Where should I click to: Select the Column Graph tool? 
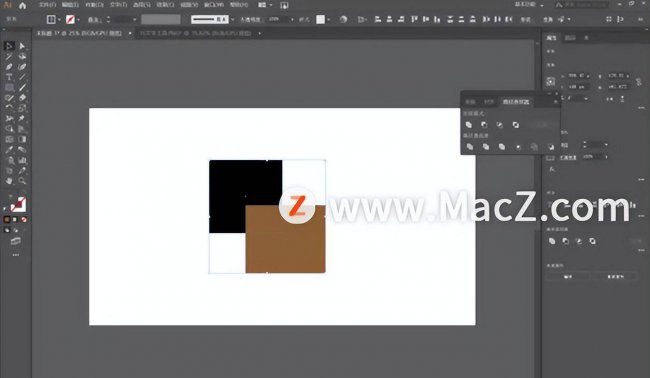coord(22,160)
